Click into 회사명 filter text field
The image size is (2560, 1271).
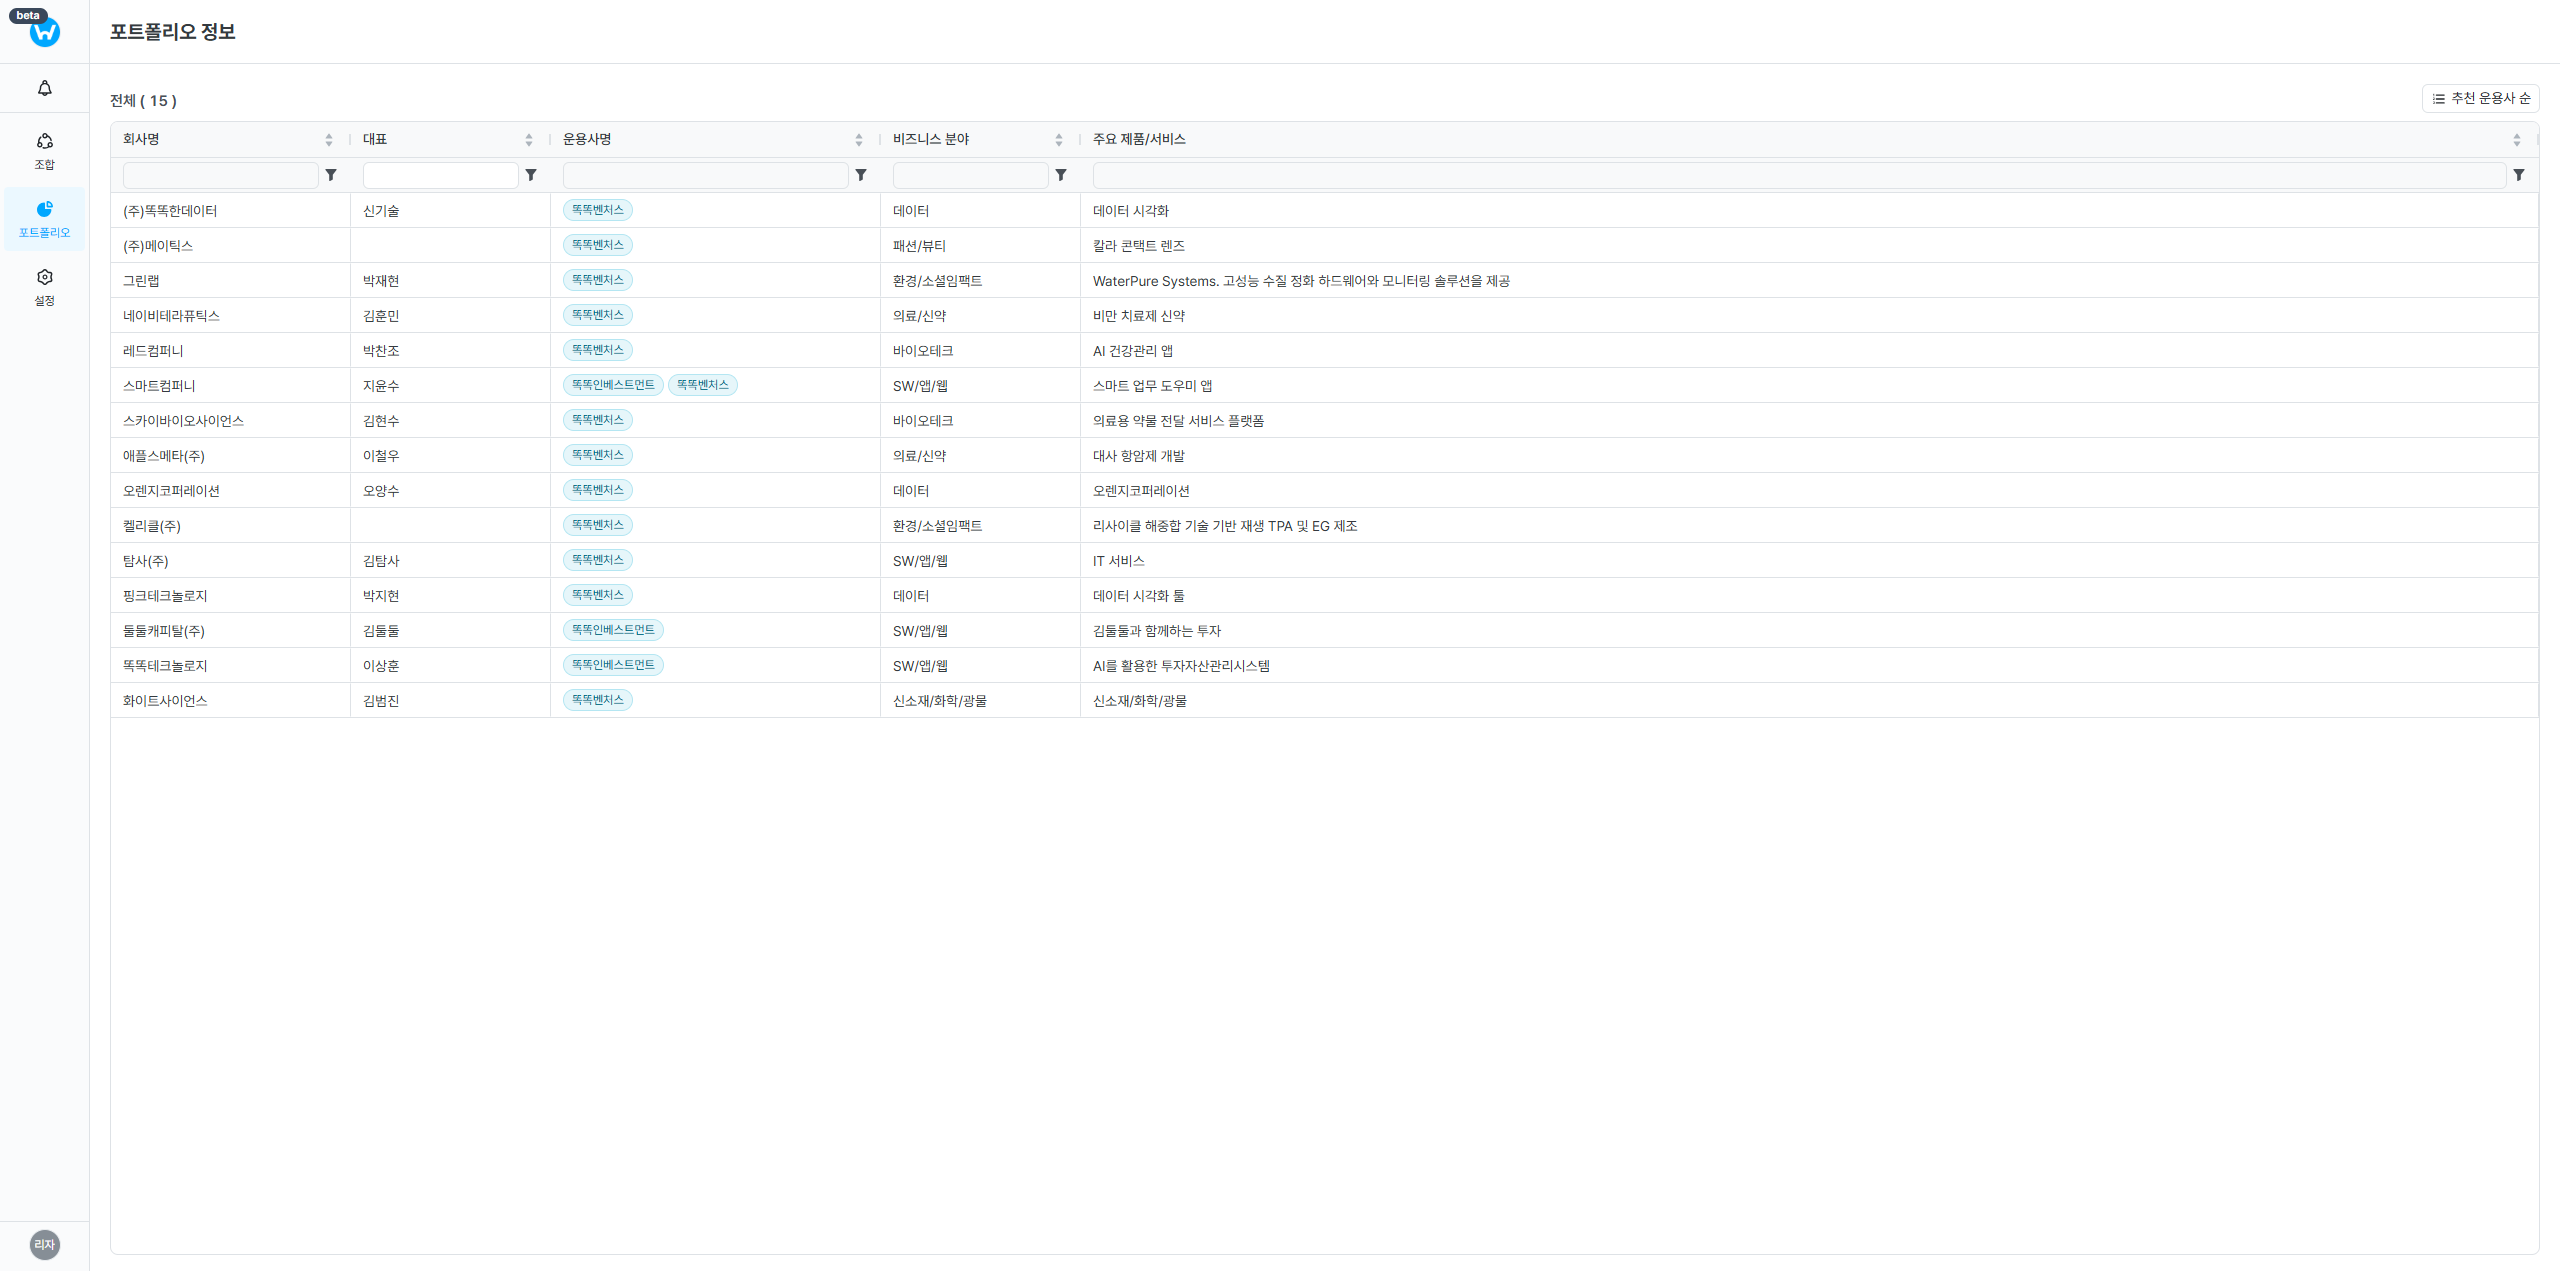pyautogui.click(x=220, y=175)
